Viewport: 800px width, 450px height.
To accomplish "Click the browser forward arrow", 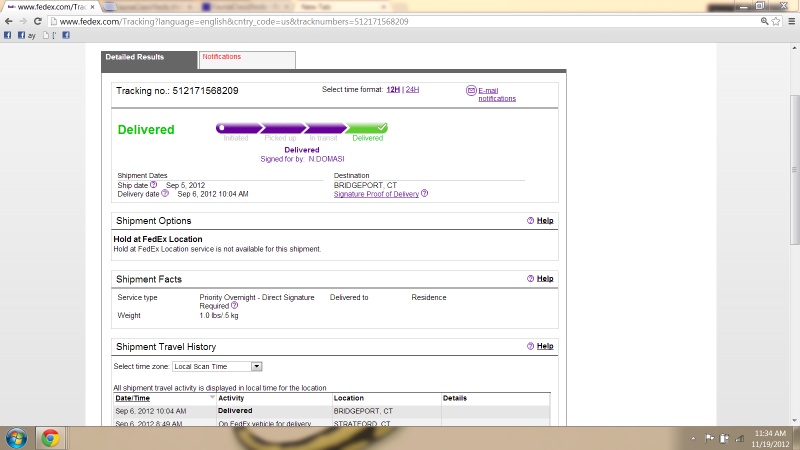I will pyautogui.click(x=23, y=21).
